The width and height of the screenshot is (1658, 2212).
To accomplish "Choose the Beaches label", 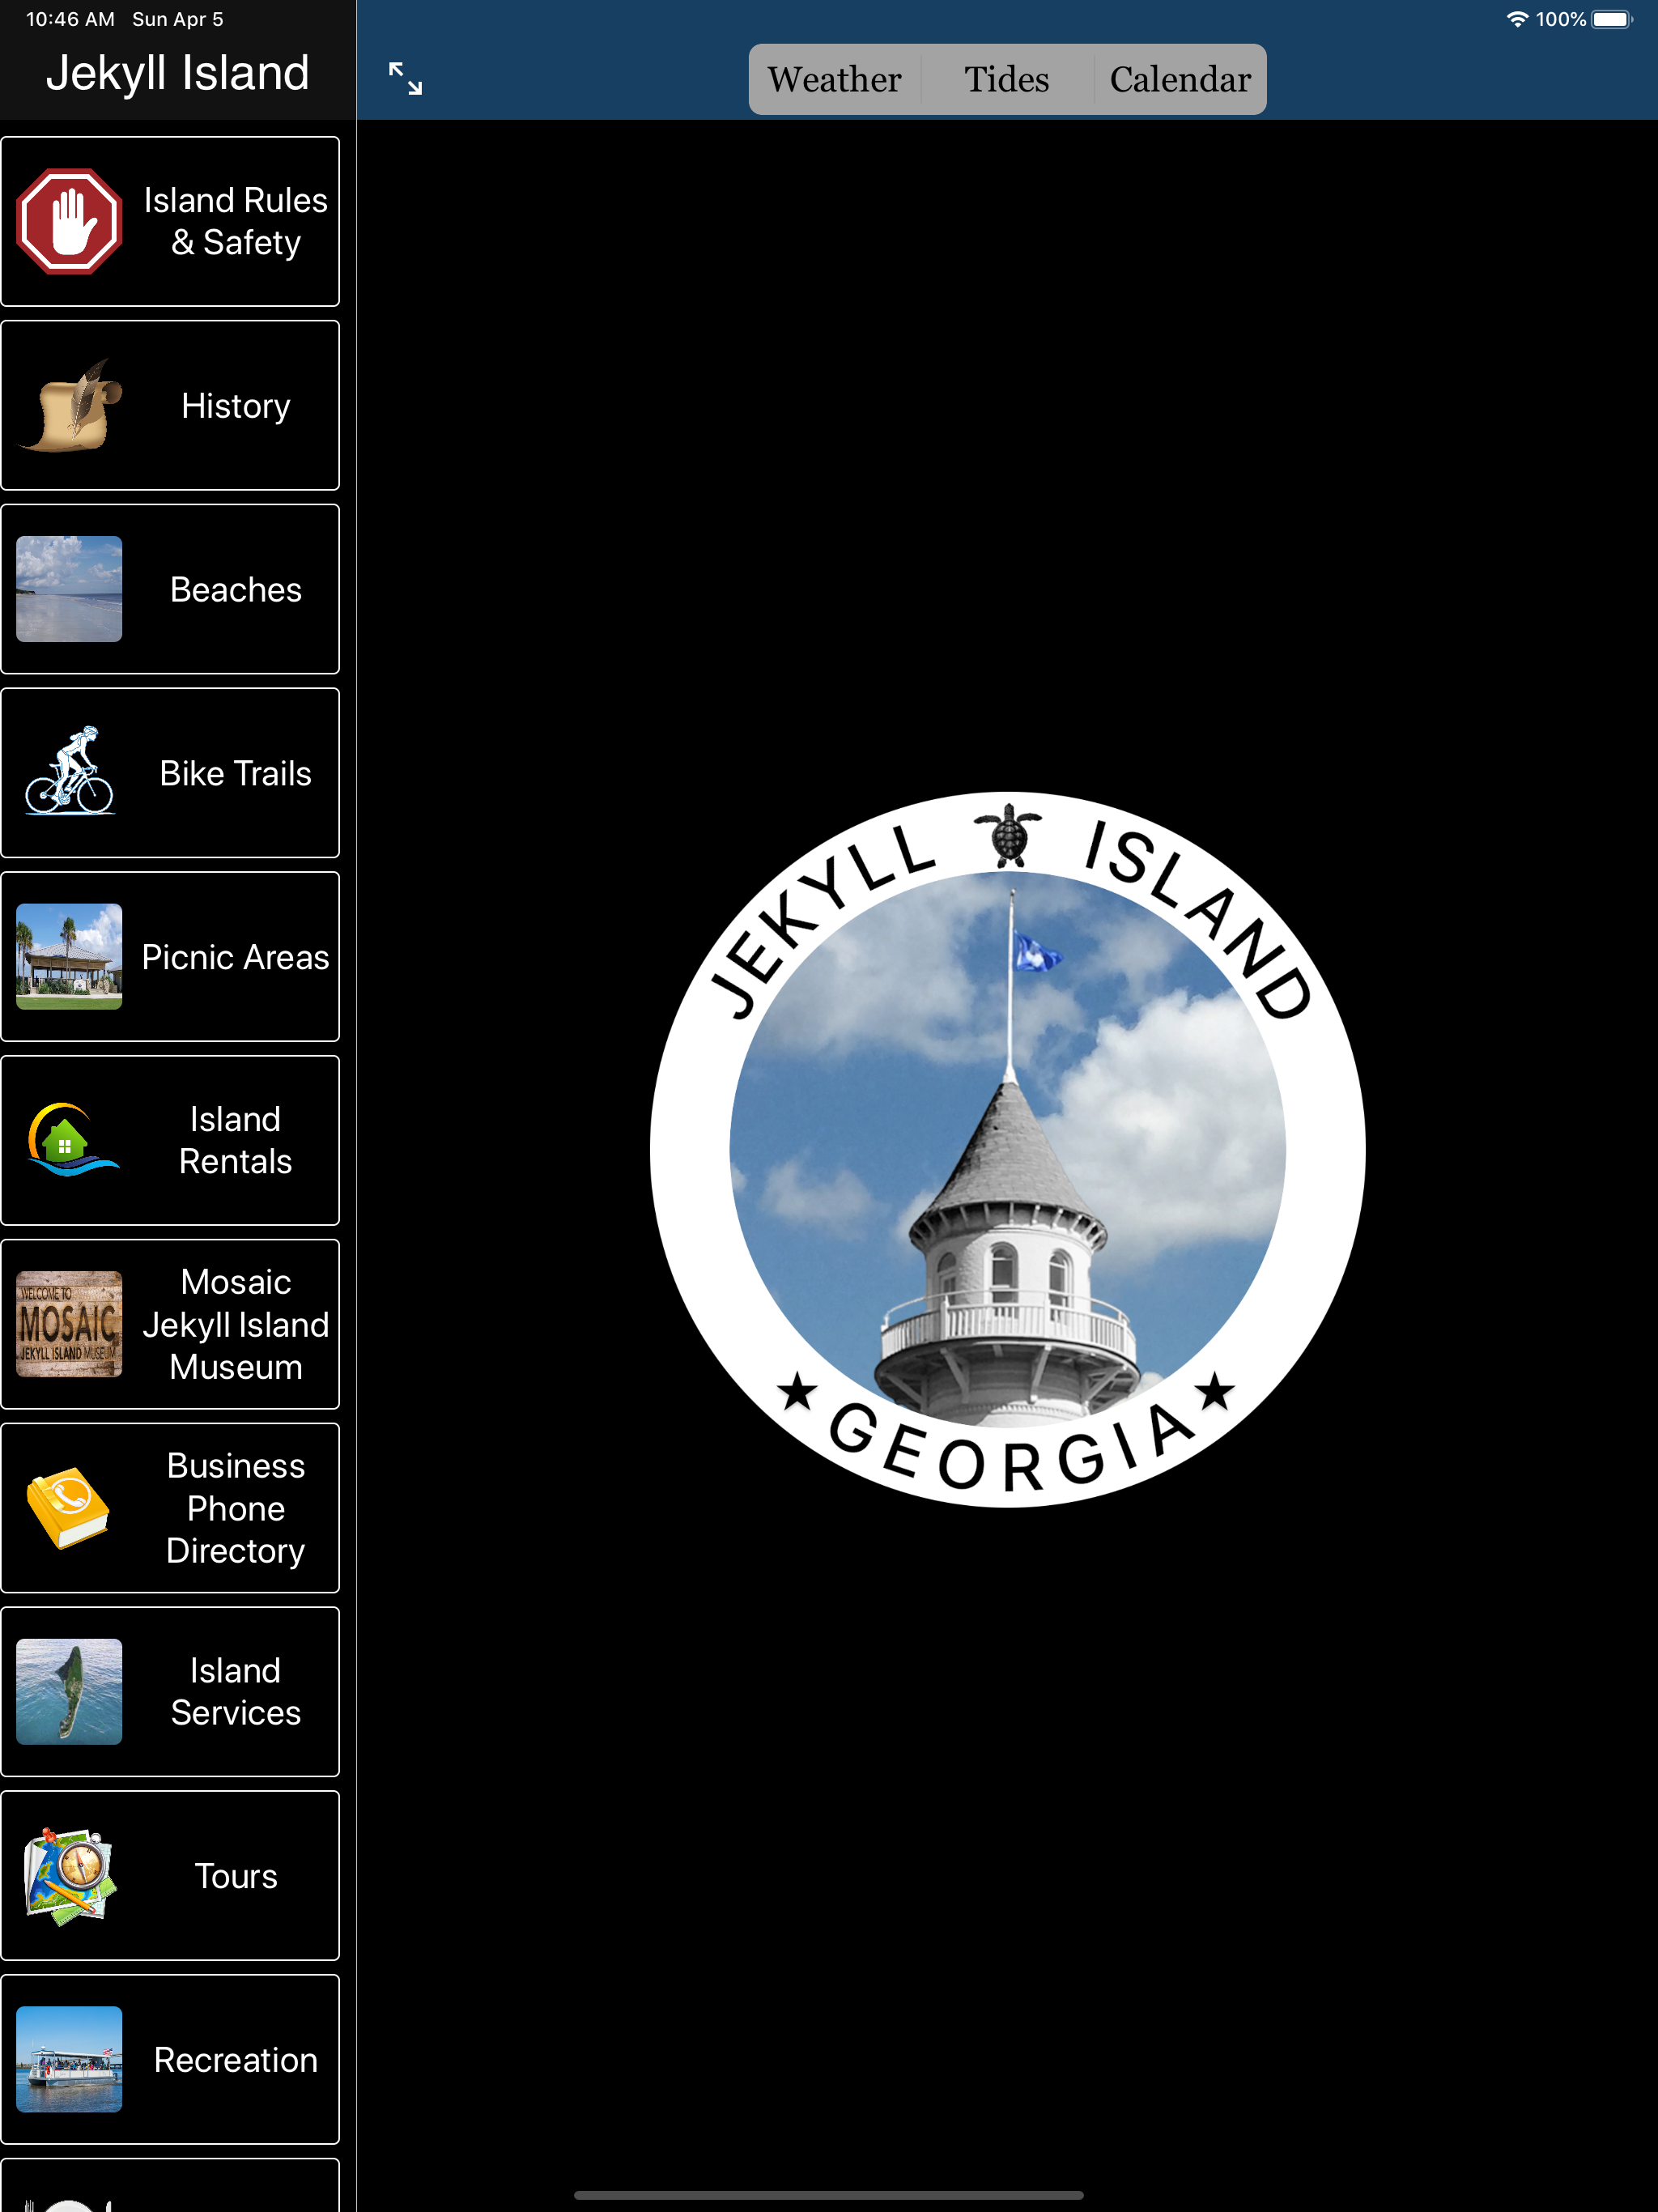I will 236,590.
